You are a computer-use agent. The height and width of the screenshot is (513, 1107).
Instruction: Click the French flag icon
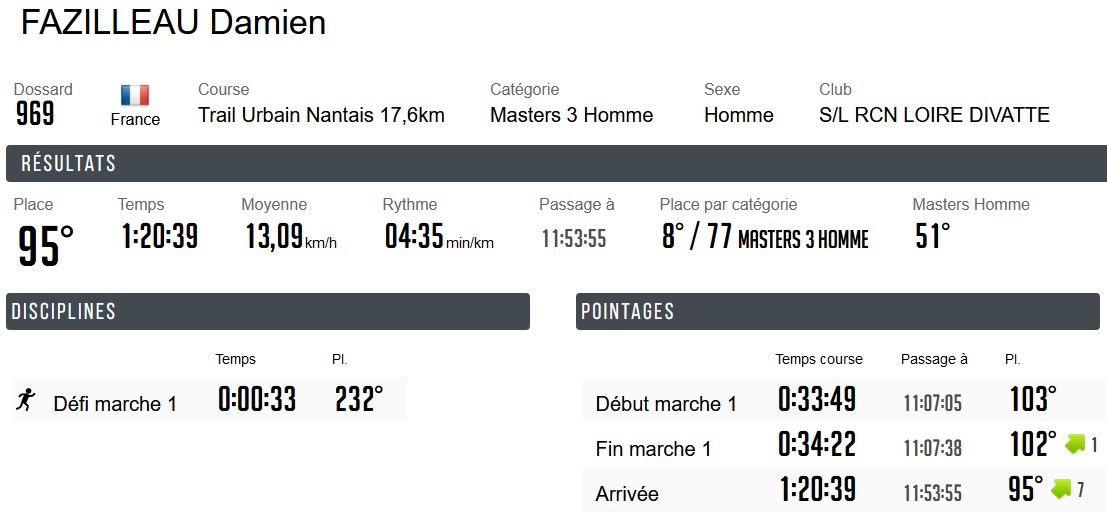135,95
